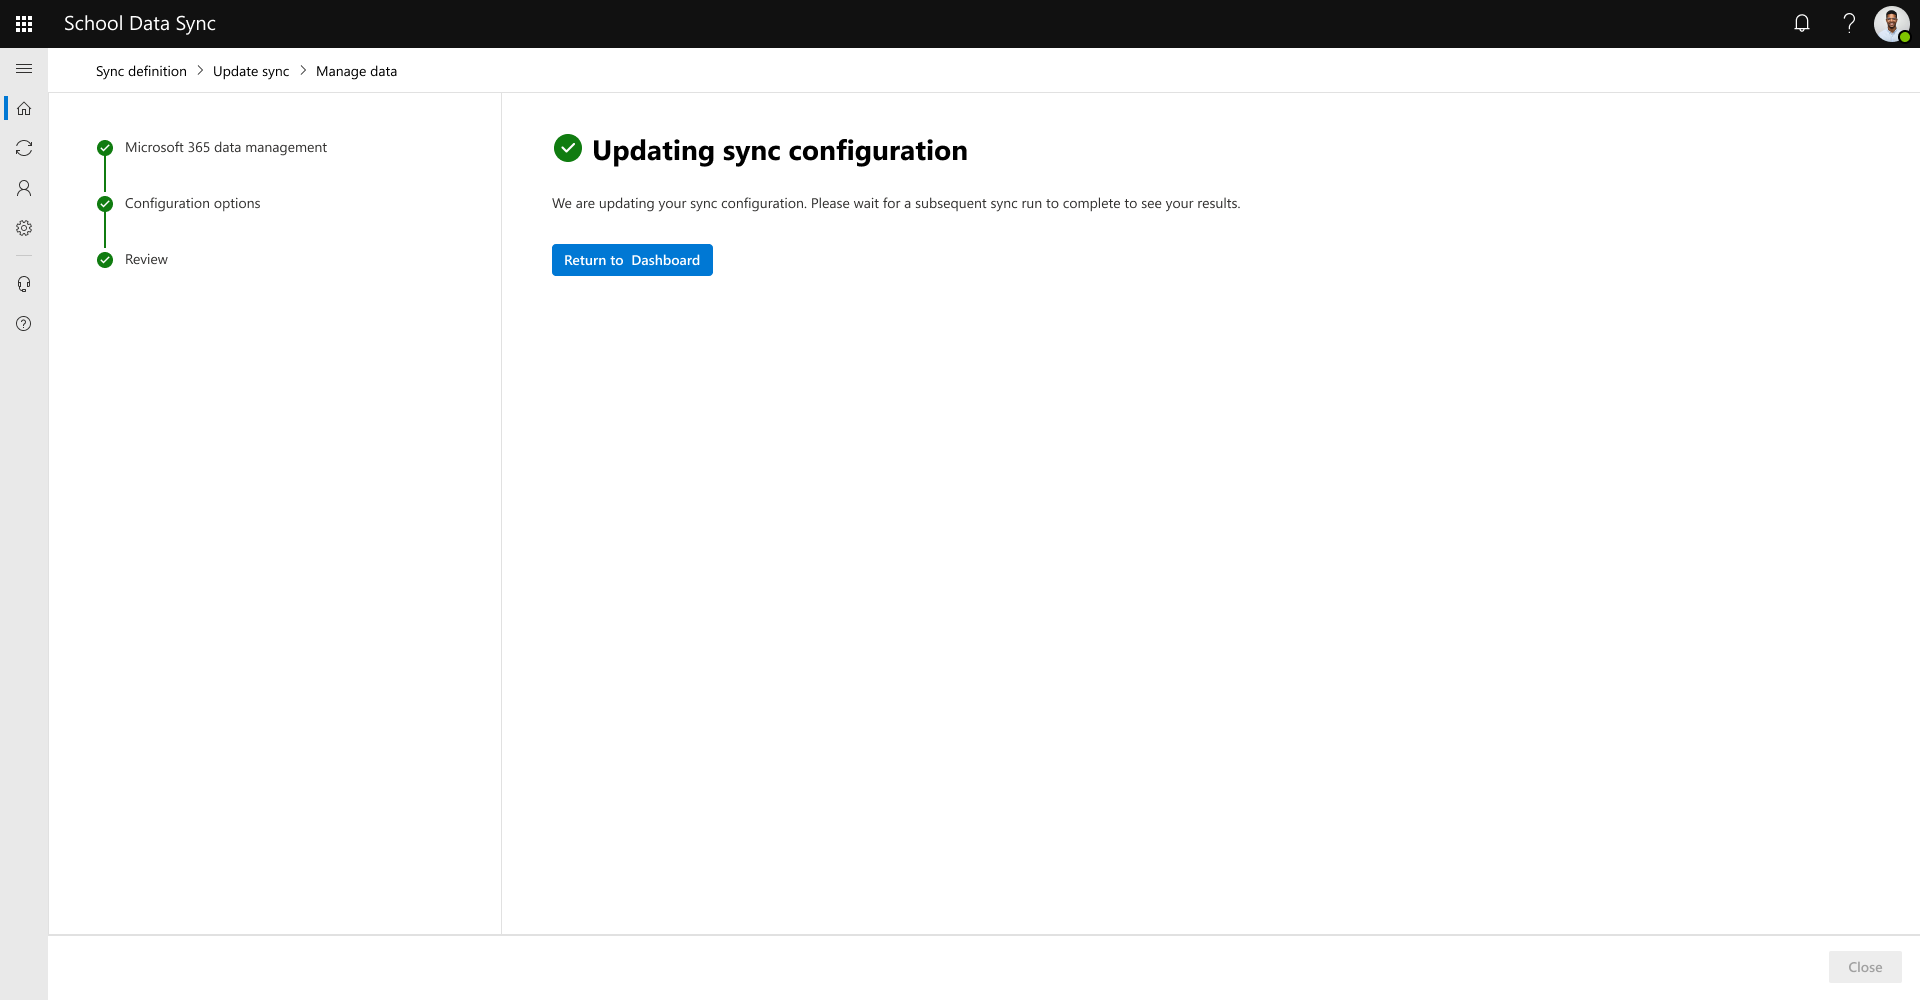Image resolution: width=1920 pixels, height=1000 pixels.
Task: Open the notifications bell
Action: coord(1802,23)
